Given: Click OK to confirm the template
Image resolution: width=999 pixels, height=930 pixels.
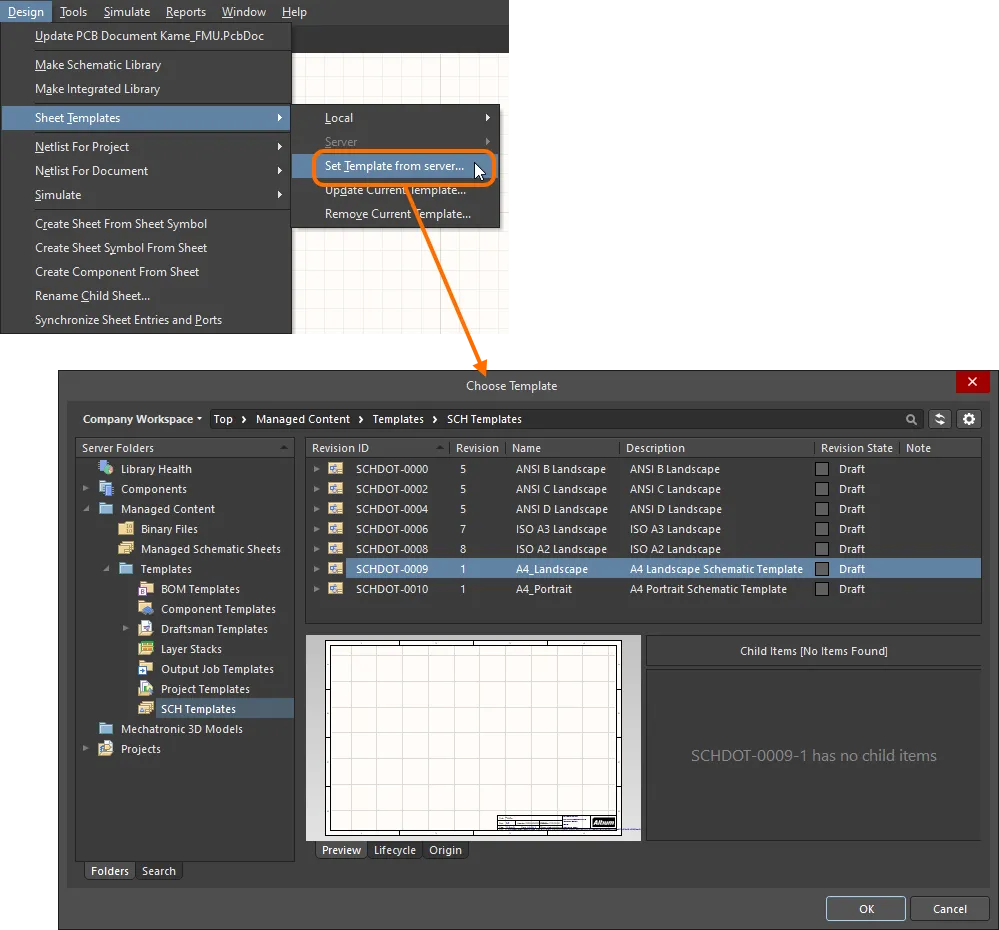Looking at the screenshot, I should pyautogui.click(x=866, y=909).
